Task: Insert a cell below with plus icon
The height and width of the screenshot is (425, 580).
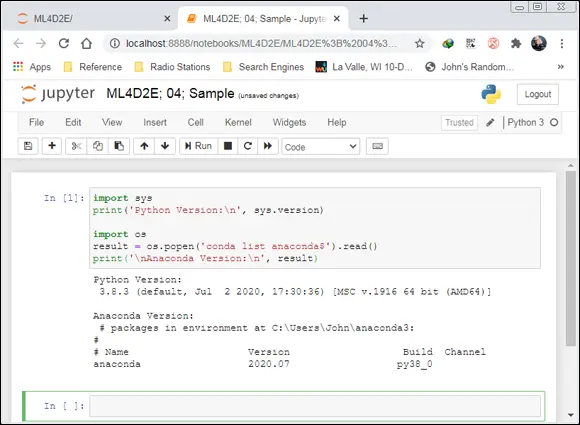Action: click(x=52, y=146)
